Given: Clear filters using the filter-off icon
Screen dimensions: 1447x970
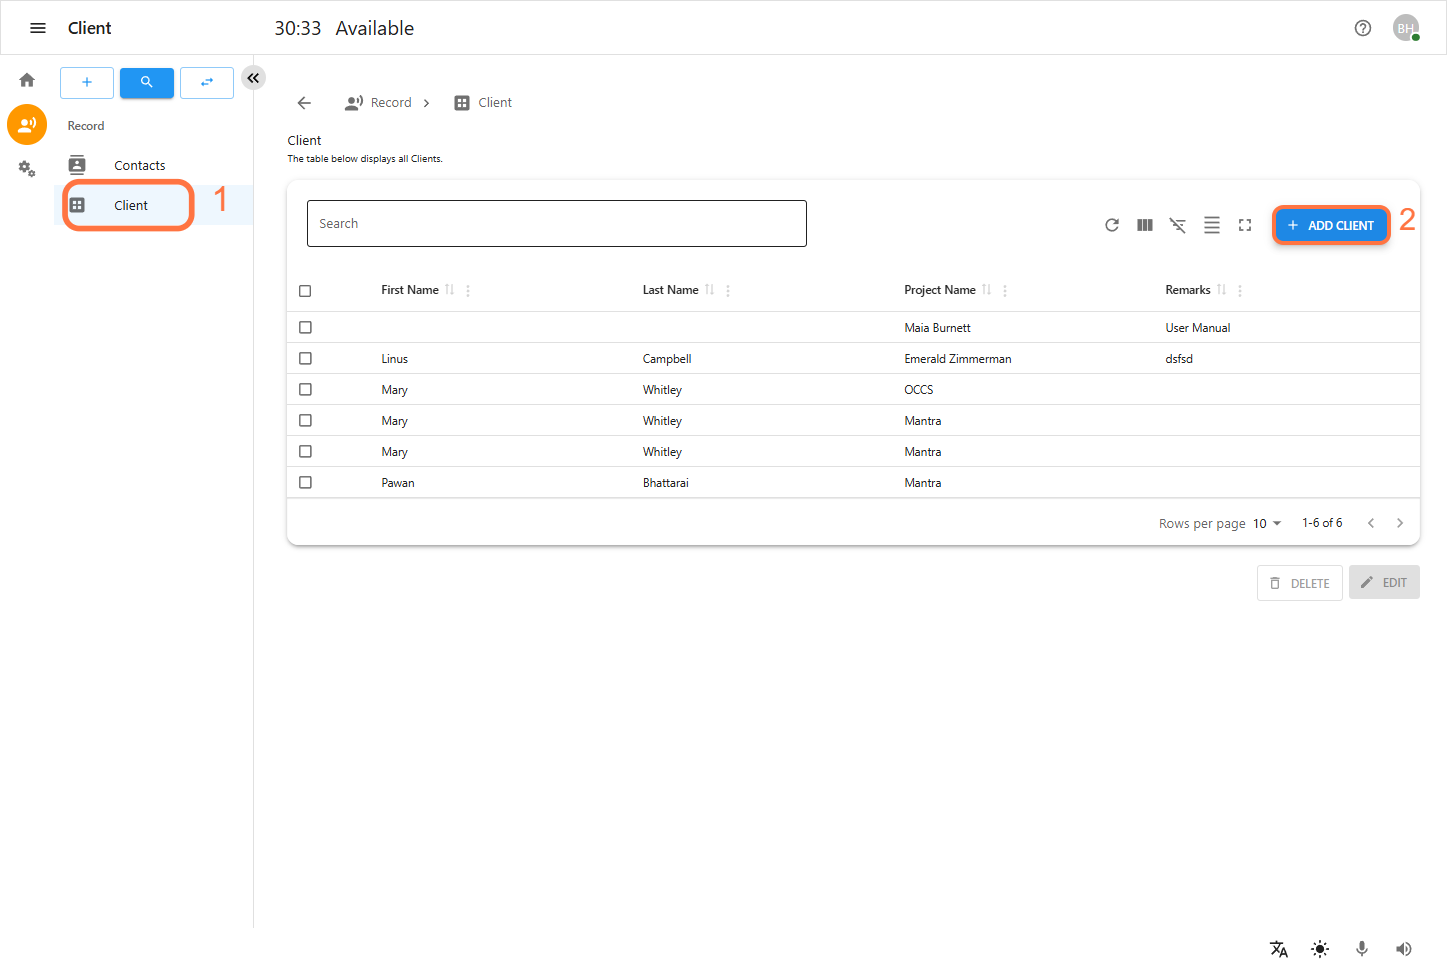Looking at the screenshot, I should (x=1178, y=225).
